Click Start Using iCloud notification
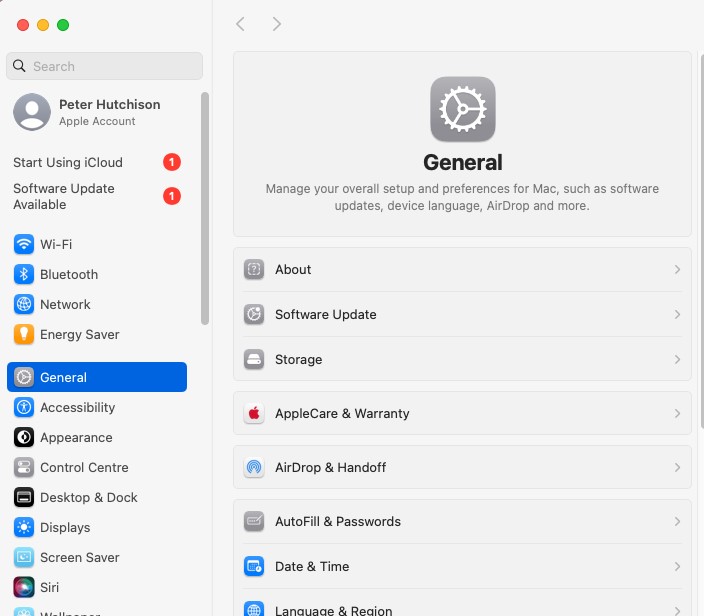Screen dimensions: 704x616 (68, 162)
